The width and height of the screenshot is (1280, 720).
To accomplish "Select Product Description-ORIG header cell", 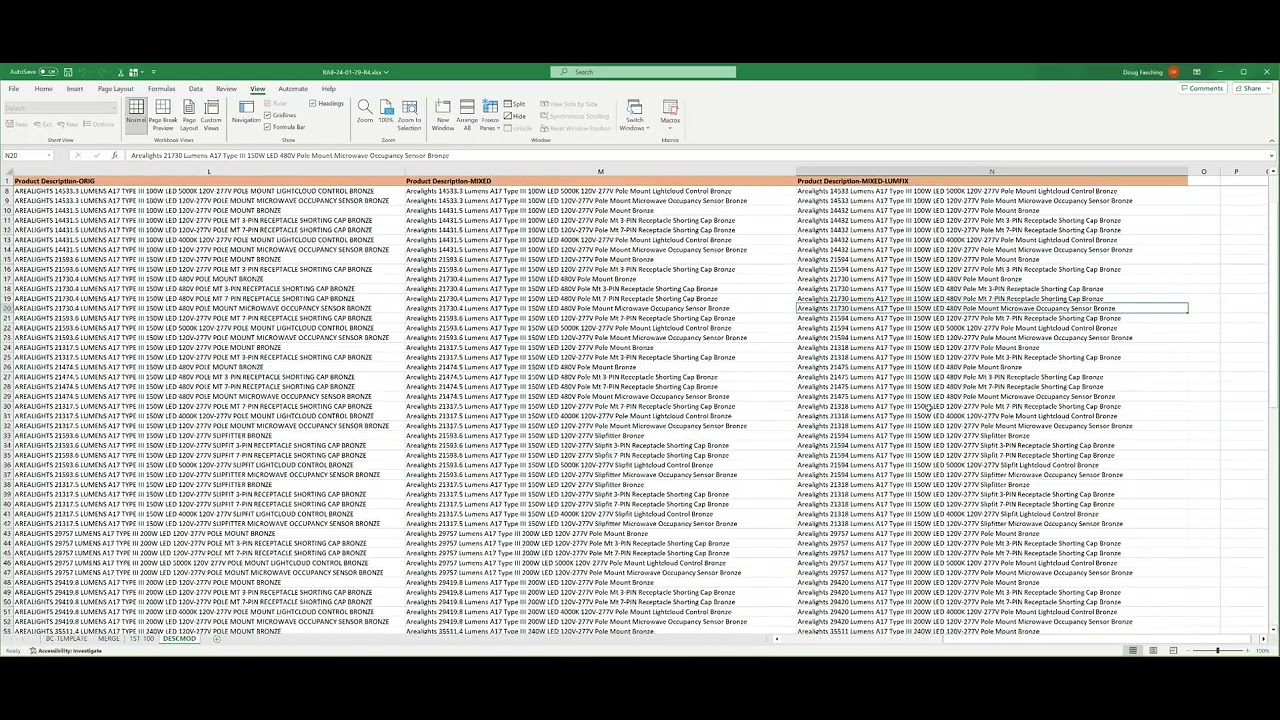I will coord(209,181).
